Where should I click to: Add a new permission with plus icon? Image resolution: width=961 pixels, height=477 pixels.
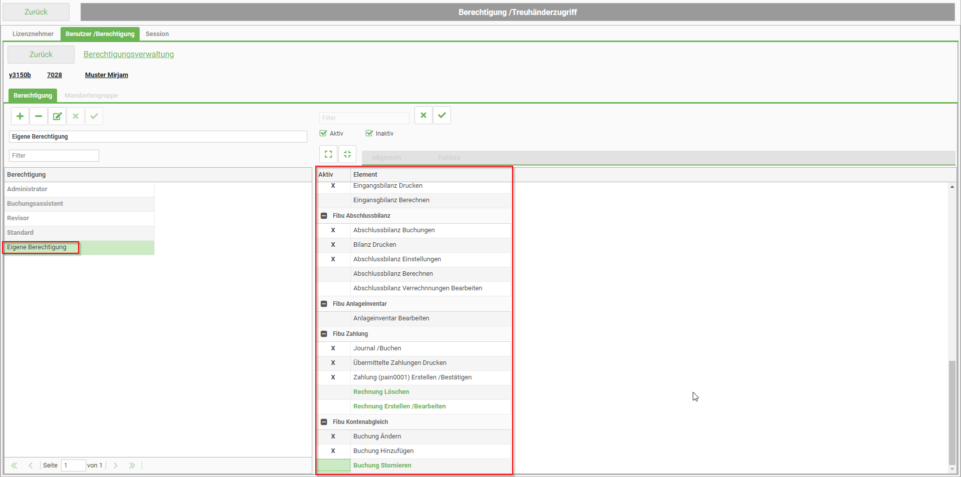tap(20, 116)
